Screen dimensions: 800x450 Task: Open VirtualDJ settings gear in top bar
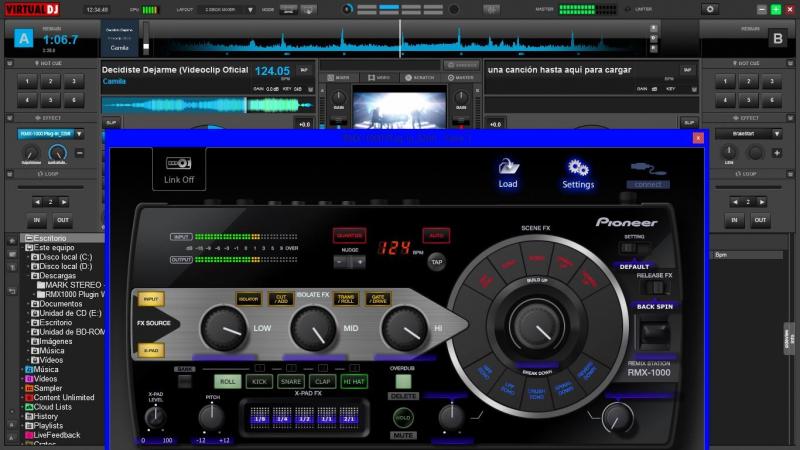click(710, 9)
